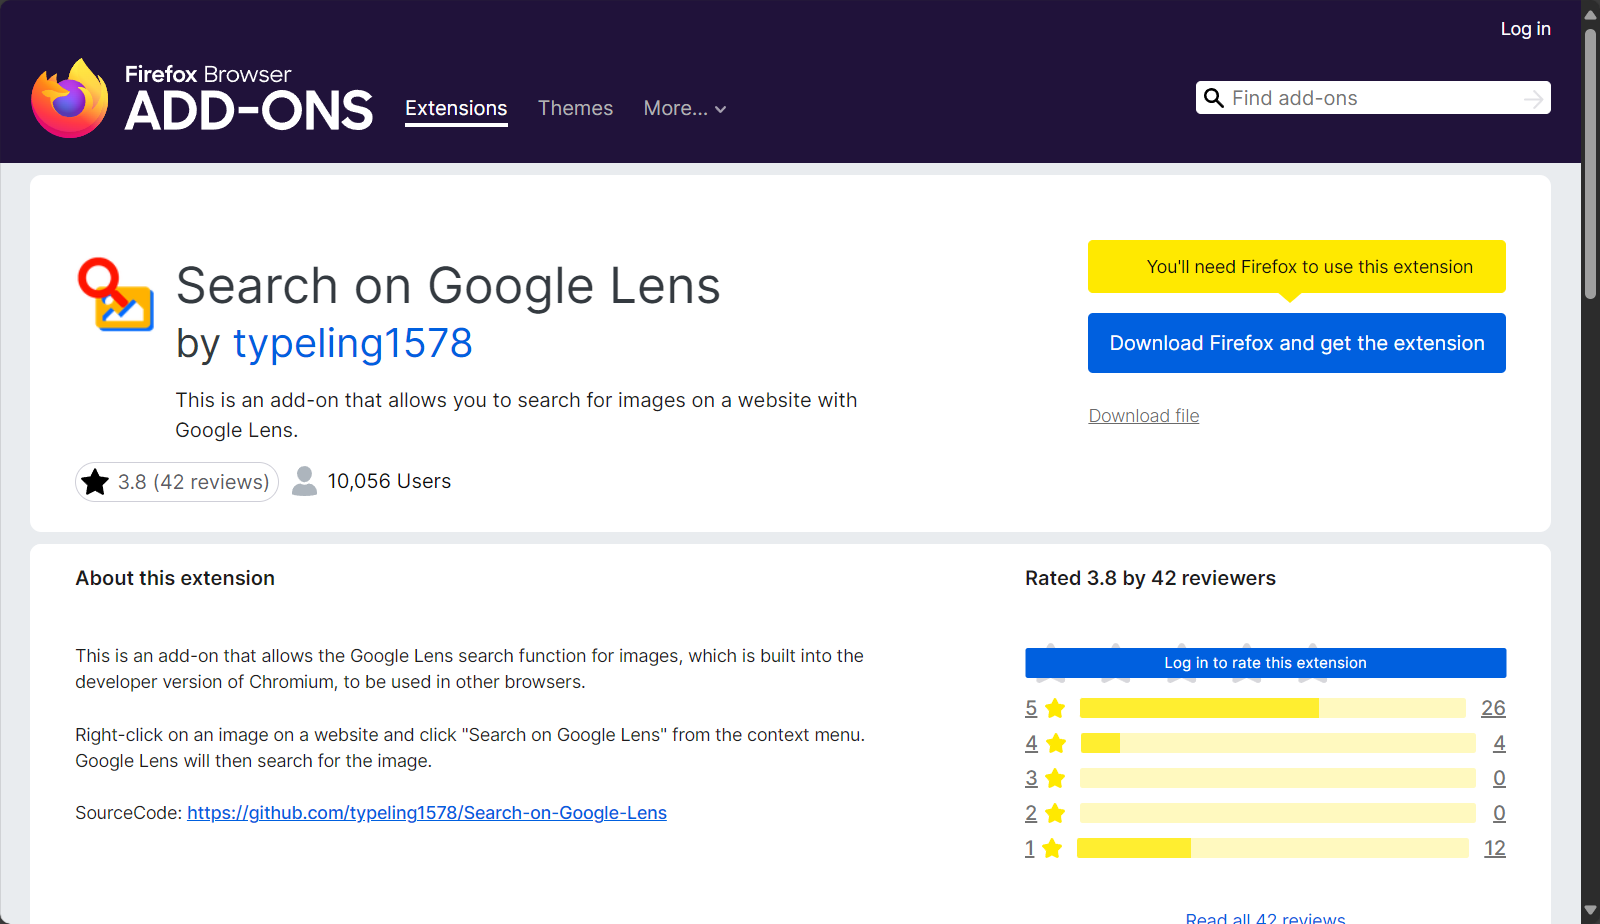
Task: Click the 1-star rating bar
Action: click(x=1273, y=848)
